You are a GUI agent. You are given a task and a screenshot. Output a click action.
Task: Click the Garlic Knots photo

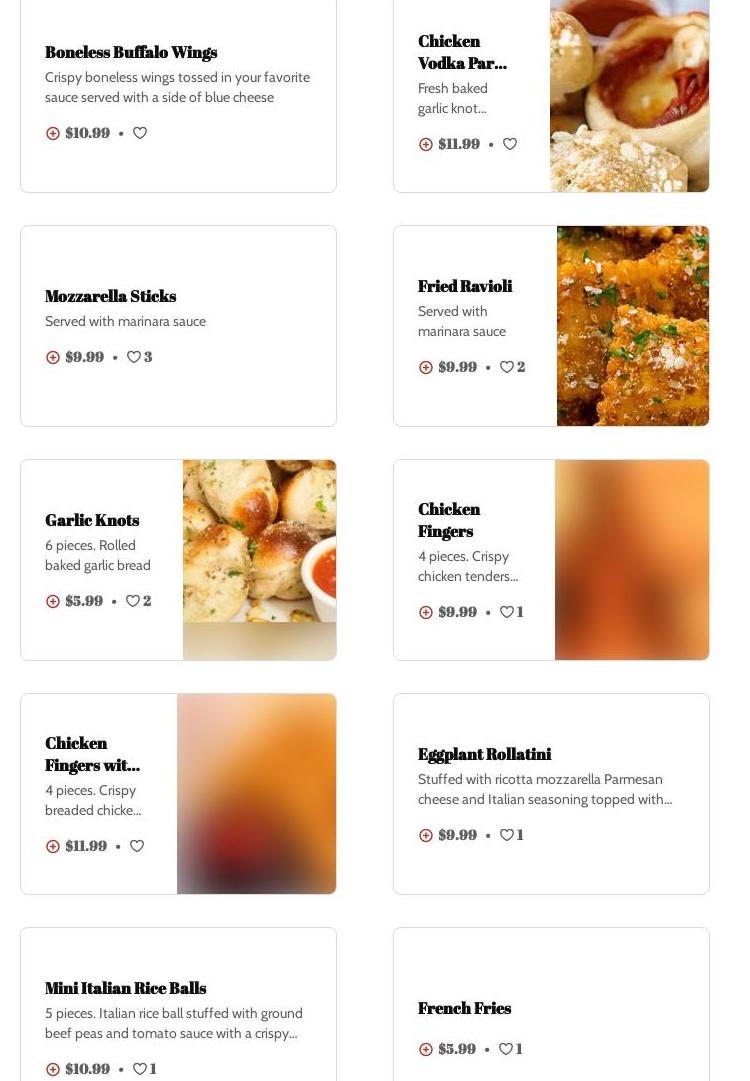pos(260,560)
